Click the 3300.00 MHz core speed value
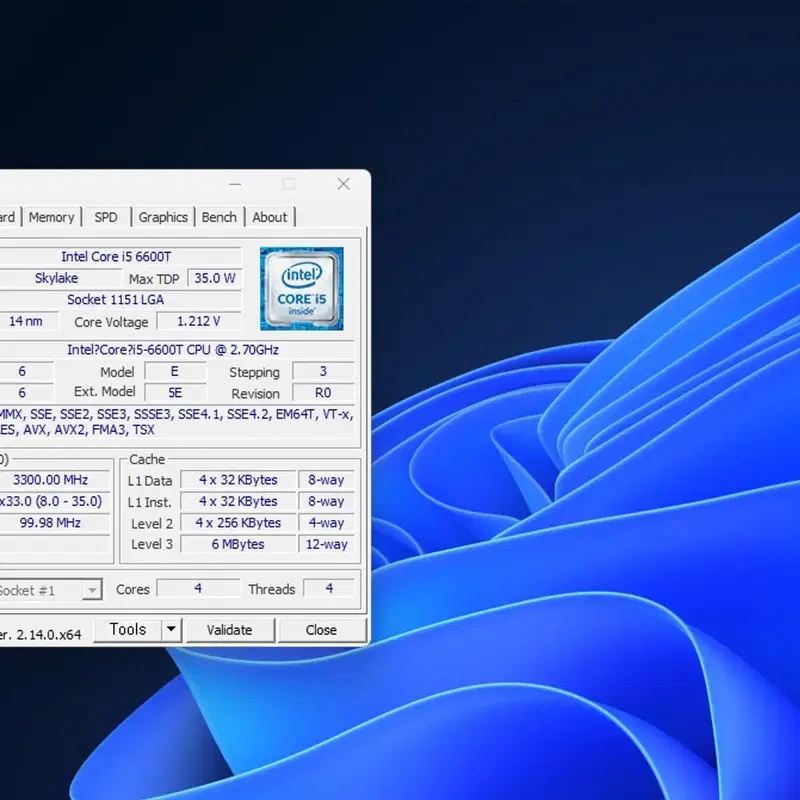 (54, 480)
